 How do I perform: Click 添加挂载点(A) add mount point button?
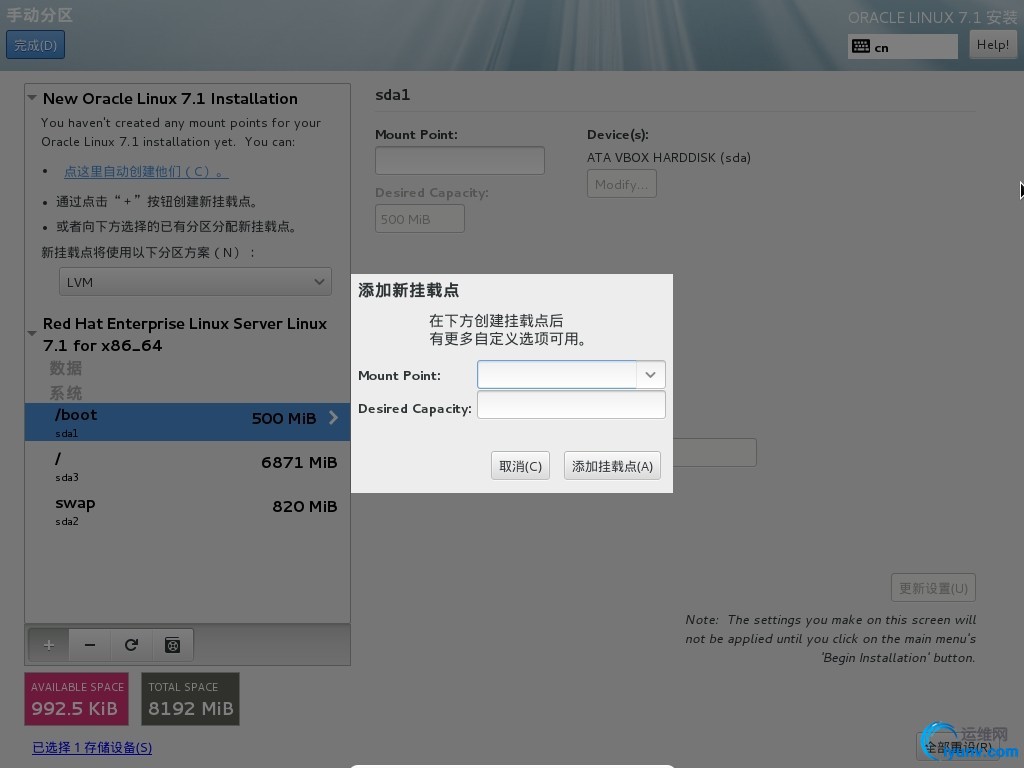(x=612, y=466)
